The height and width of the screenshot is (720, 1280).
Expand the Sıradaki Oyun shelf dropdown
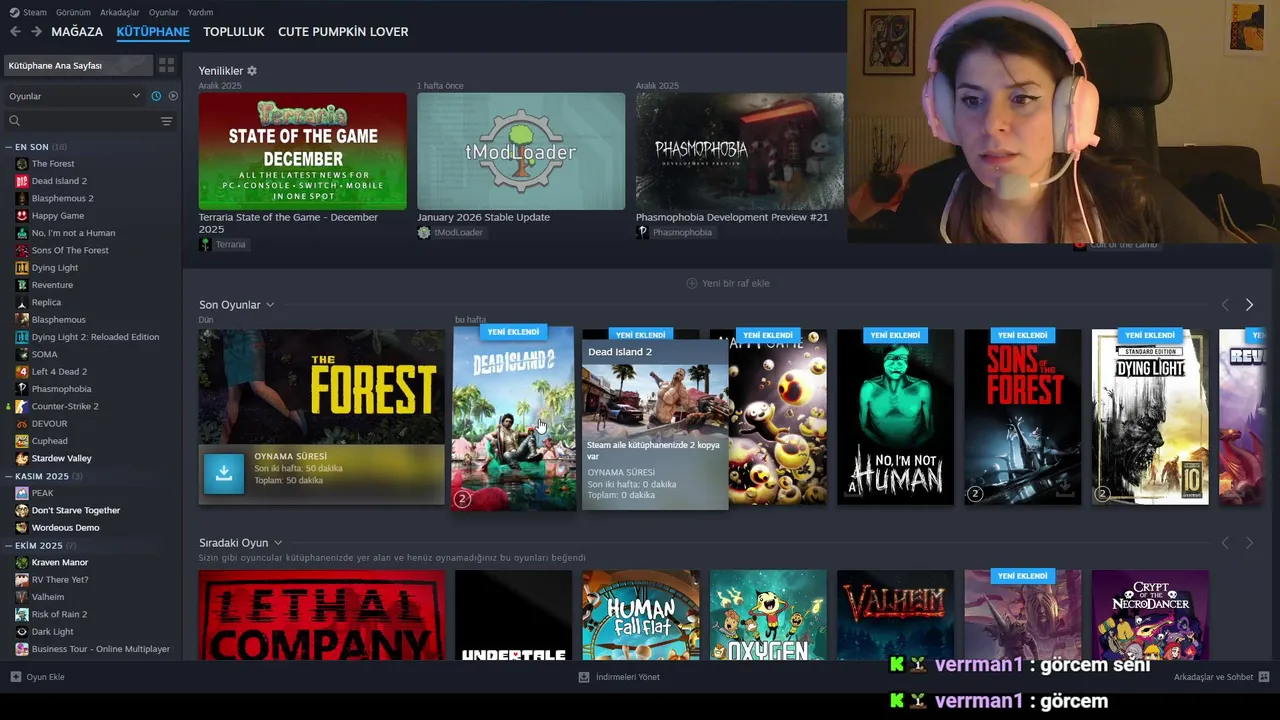pos(278,543)
